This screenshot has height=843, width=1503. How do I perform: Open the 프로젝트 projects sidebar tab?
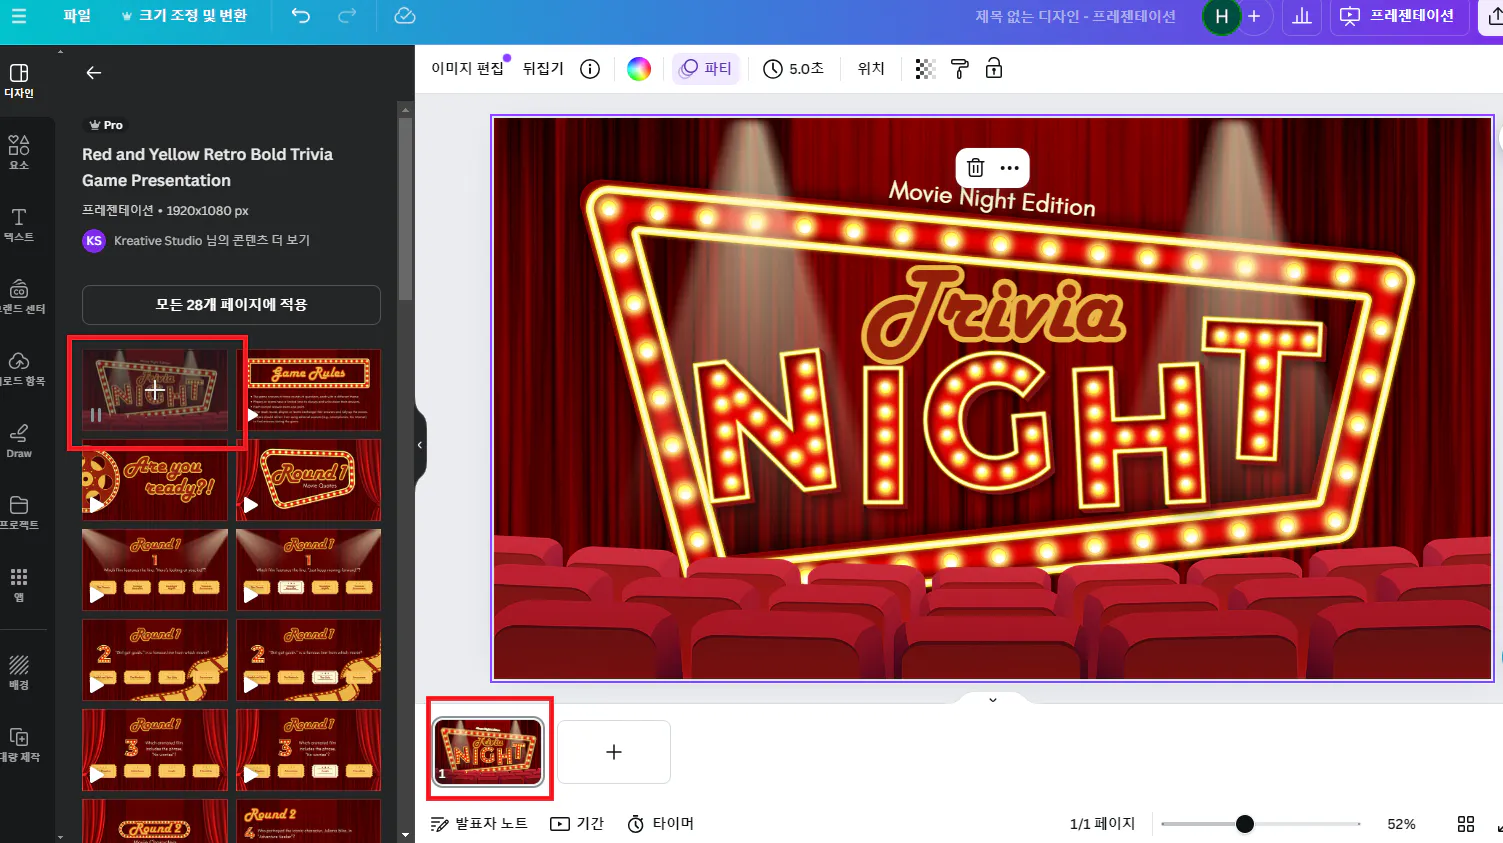point(19,513)
